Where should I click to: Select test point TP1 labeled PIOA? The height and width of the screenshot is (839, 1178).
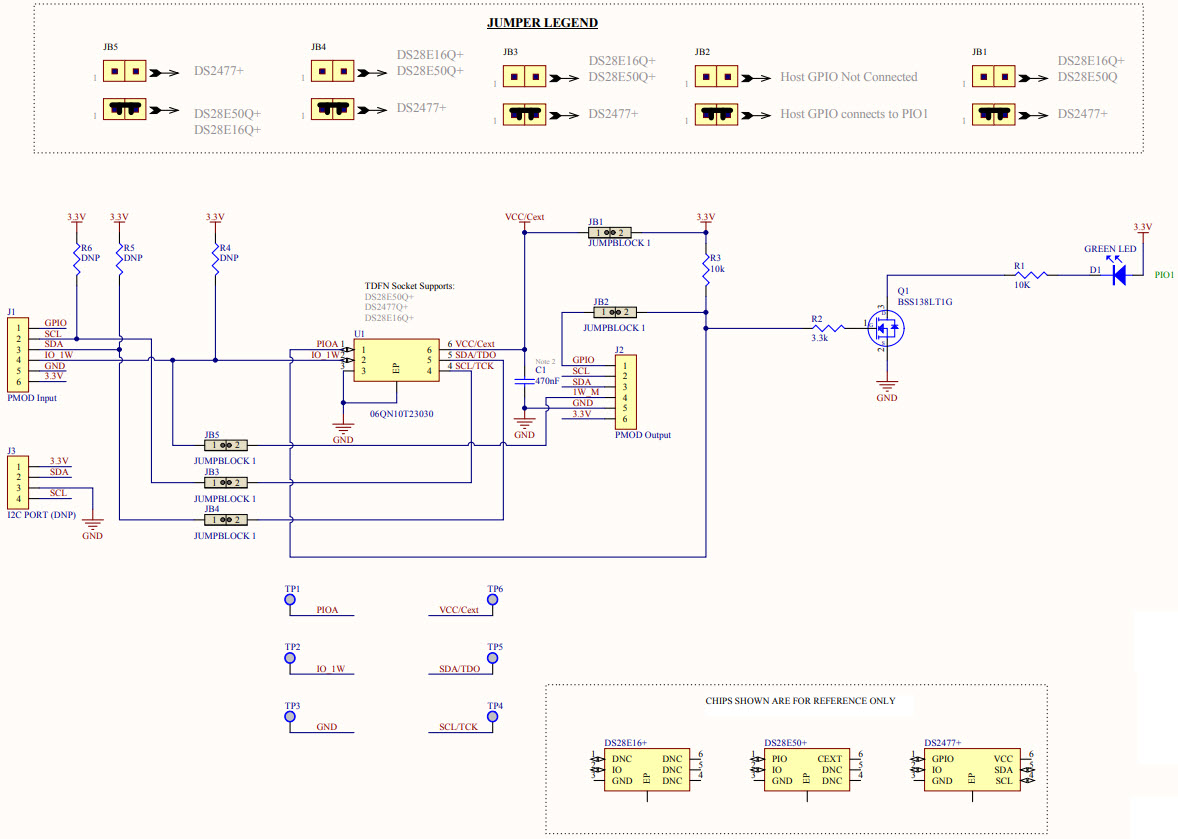click(290, 599)
